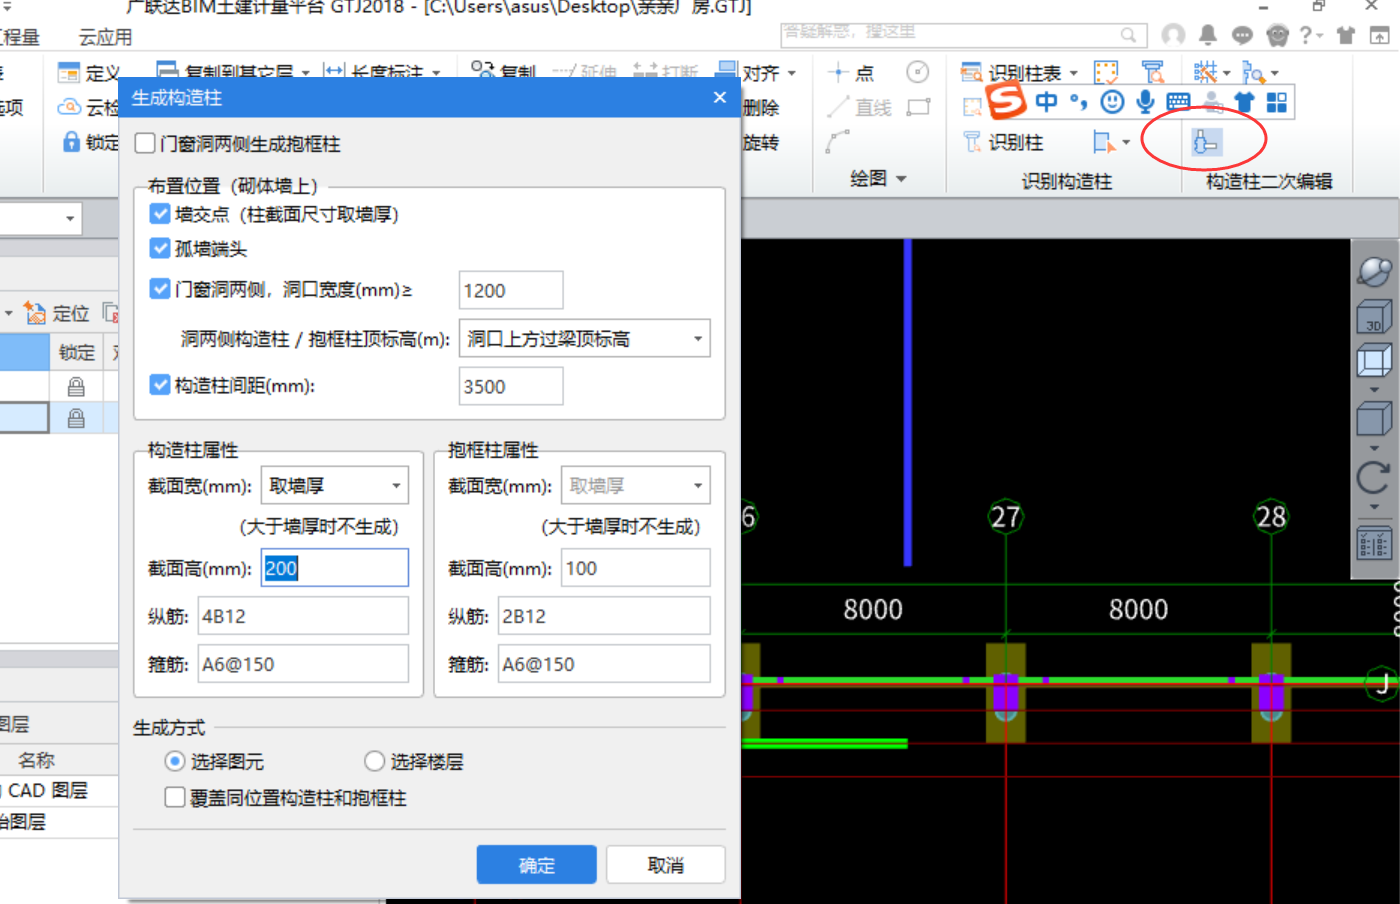Uncheck 墙交点 (柱截面尺寸取墙厚) checkbox
Image resolution: width=1400 pixels, height=904 pixels.
160,213
